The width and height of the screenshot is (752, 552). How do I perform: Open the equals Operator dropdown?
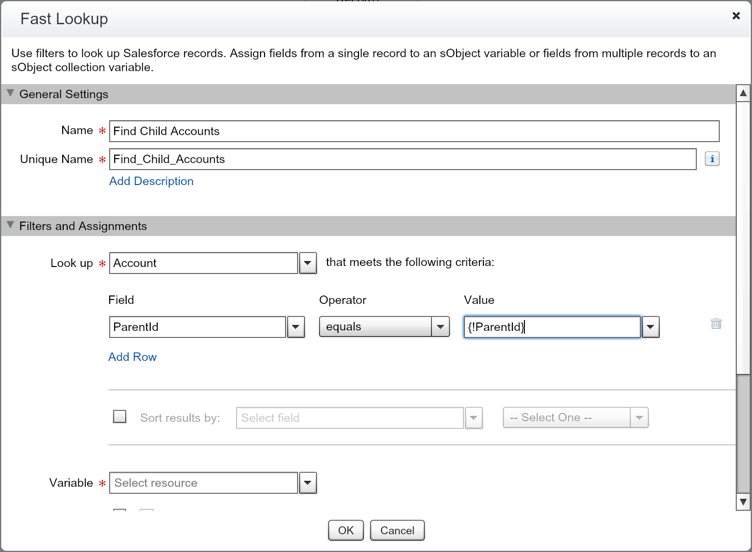tap(440, 327)
